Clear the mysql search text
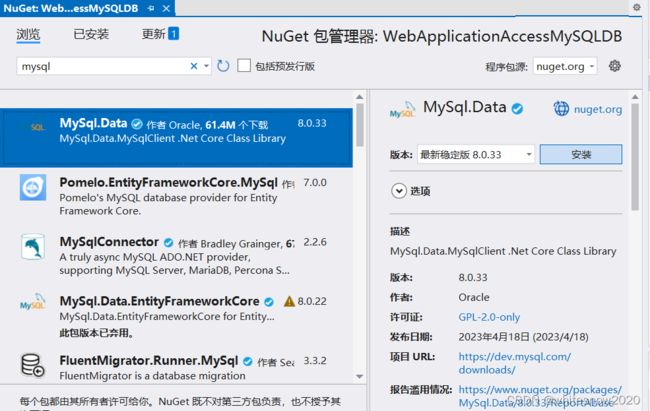The height and width of the screenshot is (411, 650). click(194, 66)
